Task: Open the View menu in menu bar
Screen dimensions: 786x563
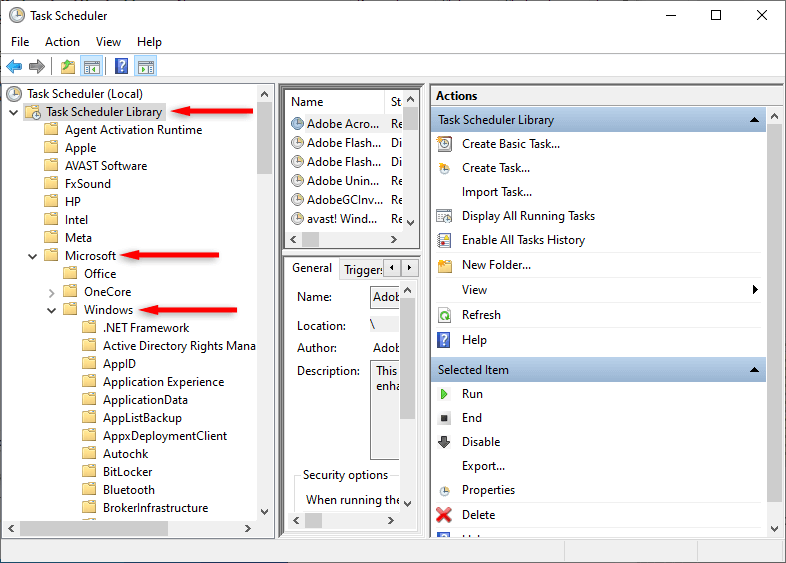Action: pyautogui.click(x=108, y=42)
